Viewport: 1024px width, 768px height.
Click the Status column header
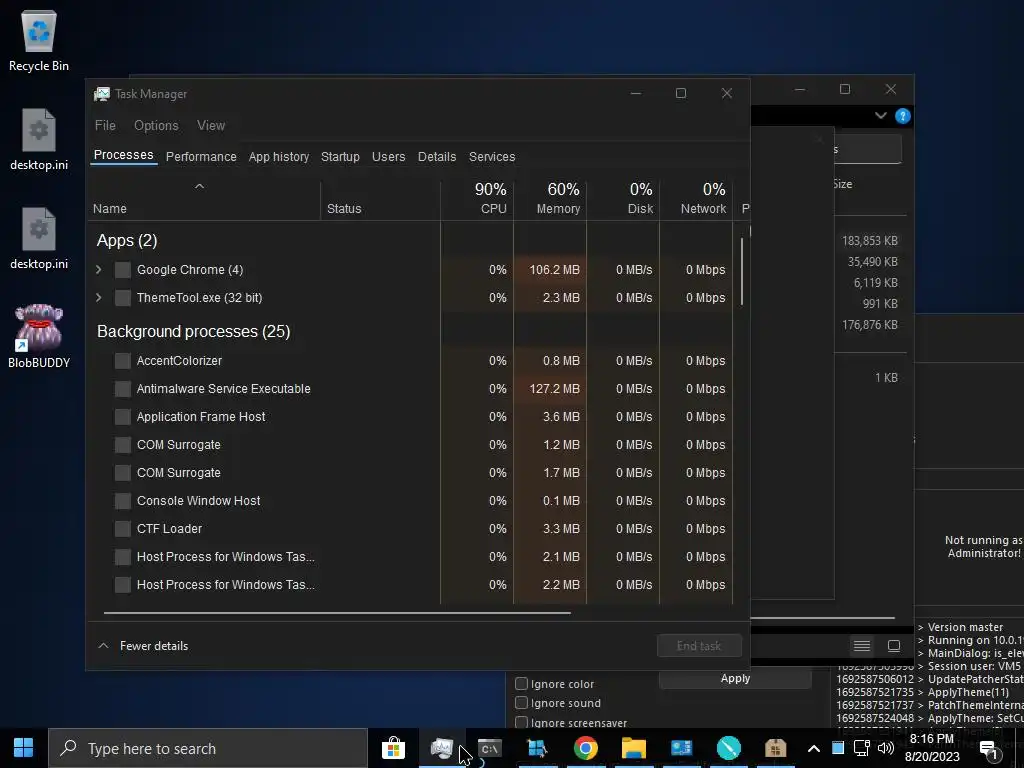[x=380, y=199]
